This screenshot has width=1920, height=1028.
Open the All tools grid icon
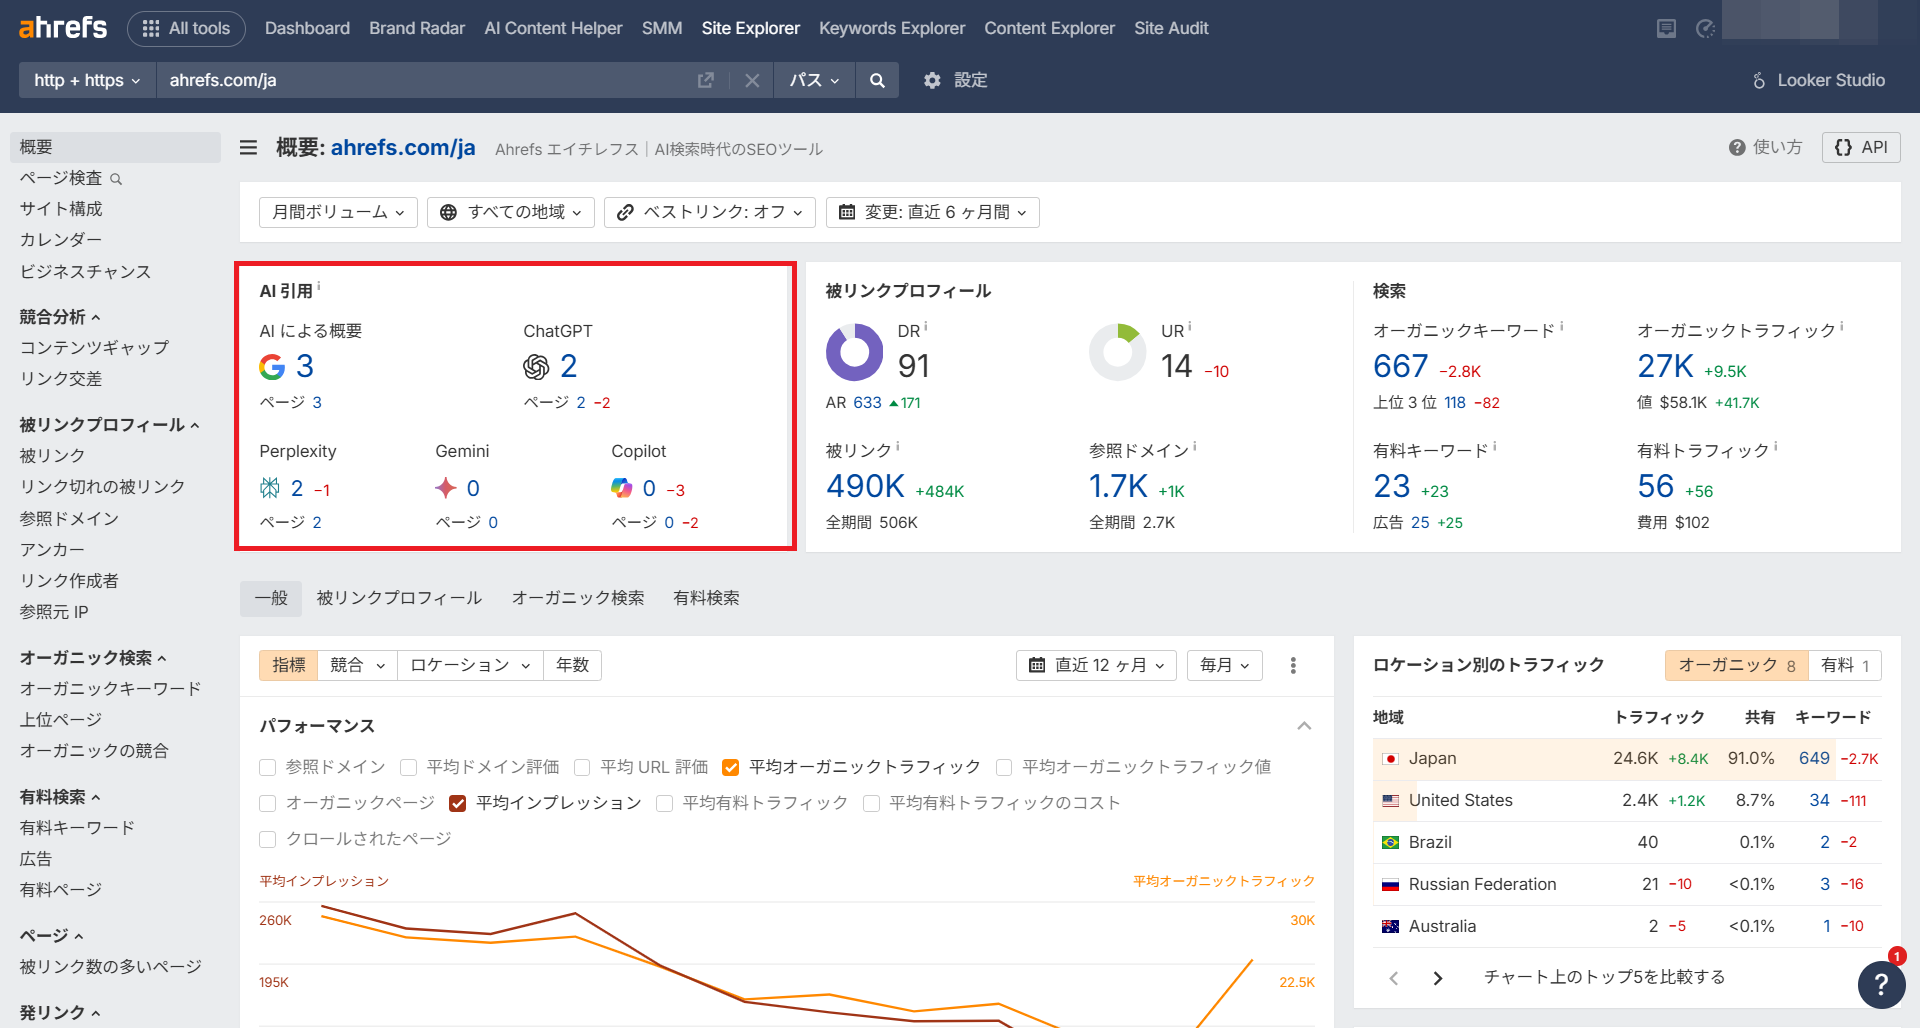150,28
